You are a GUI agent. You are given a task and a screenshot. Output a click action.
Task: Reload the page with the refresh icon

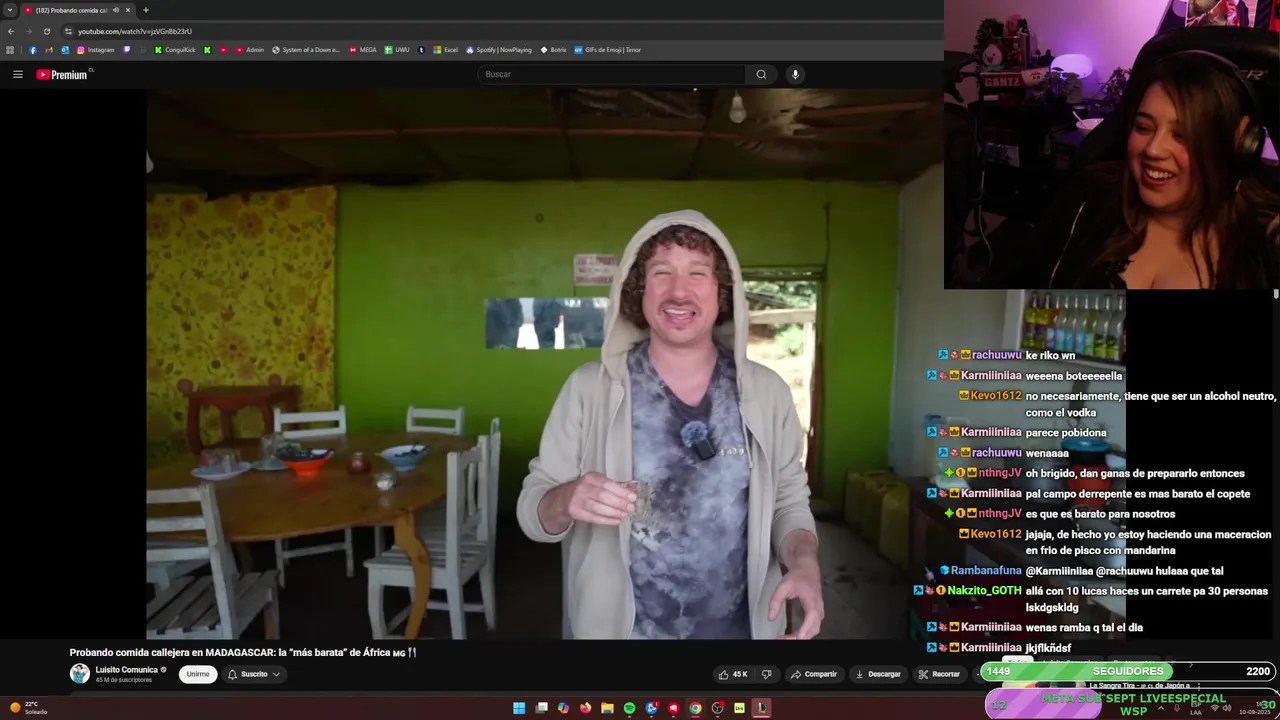coord(46,31)
